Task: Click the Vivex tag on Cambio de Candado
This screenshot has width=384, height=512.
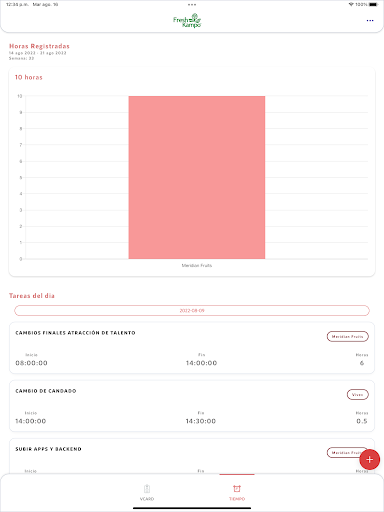Action: click(x=358, y=395)
